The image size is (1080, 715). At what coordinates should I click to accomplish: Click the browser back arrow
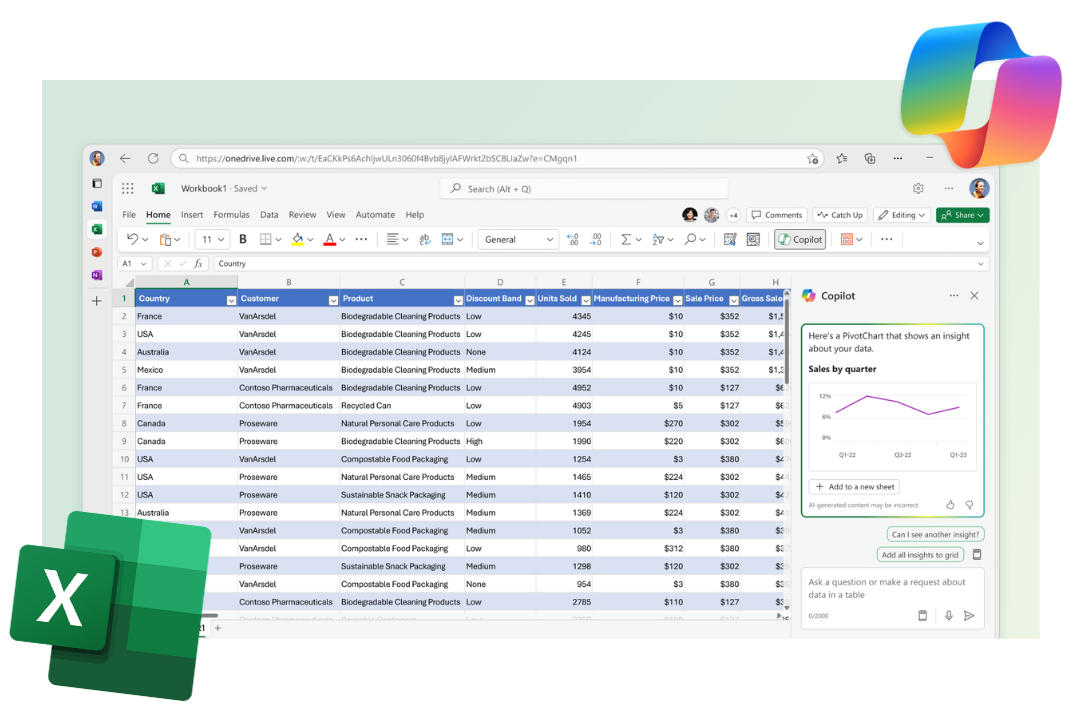coord(125,158)
